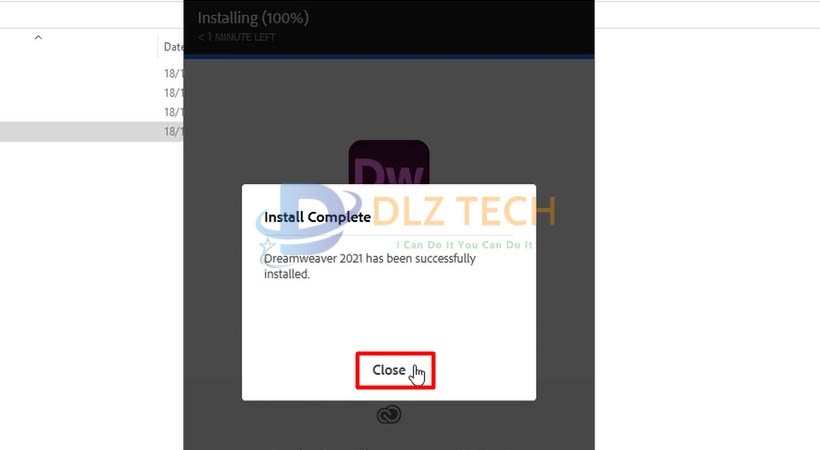The image size is (820, 450).
Task: Select the highlighted gray row in explorer
Action: (x=92, y=131)
